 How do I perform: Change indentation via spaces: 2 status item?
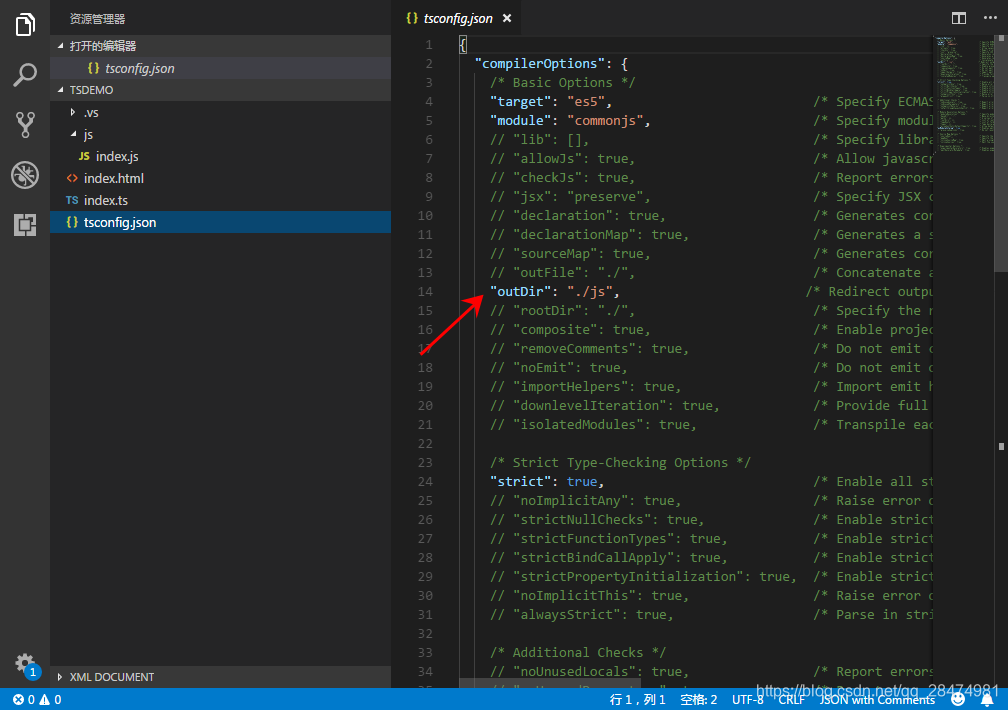(x=699, y=700)
